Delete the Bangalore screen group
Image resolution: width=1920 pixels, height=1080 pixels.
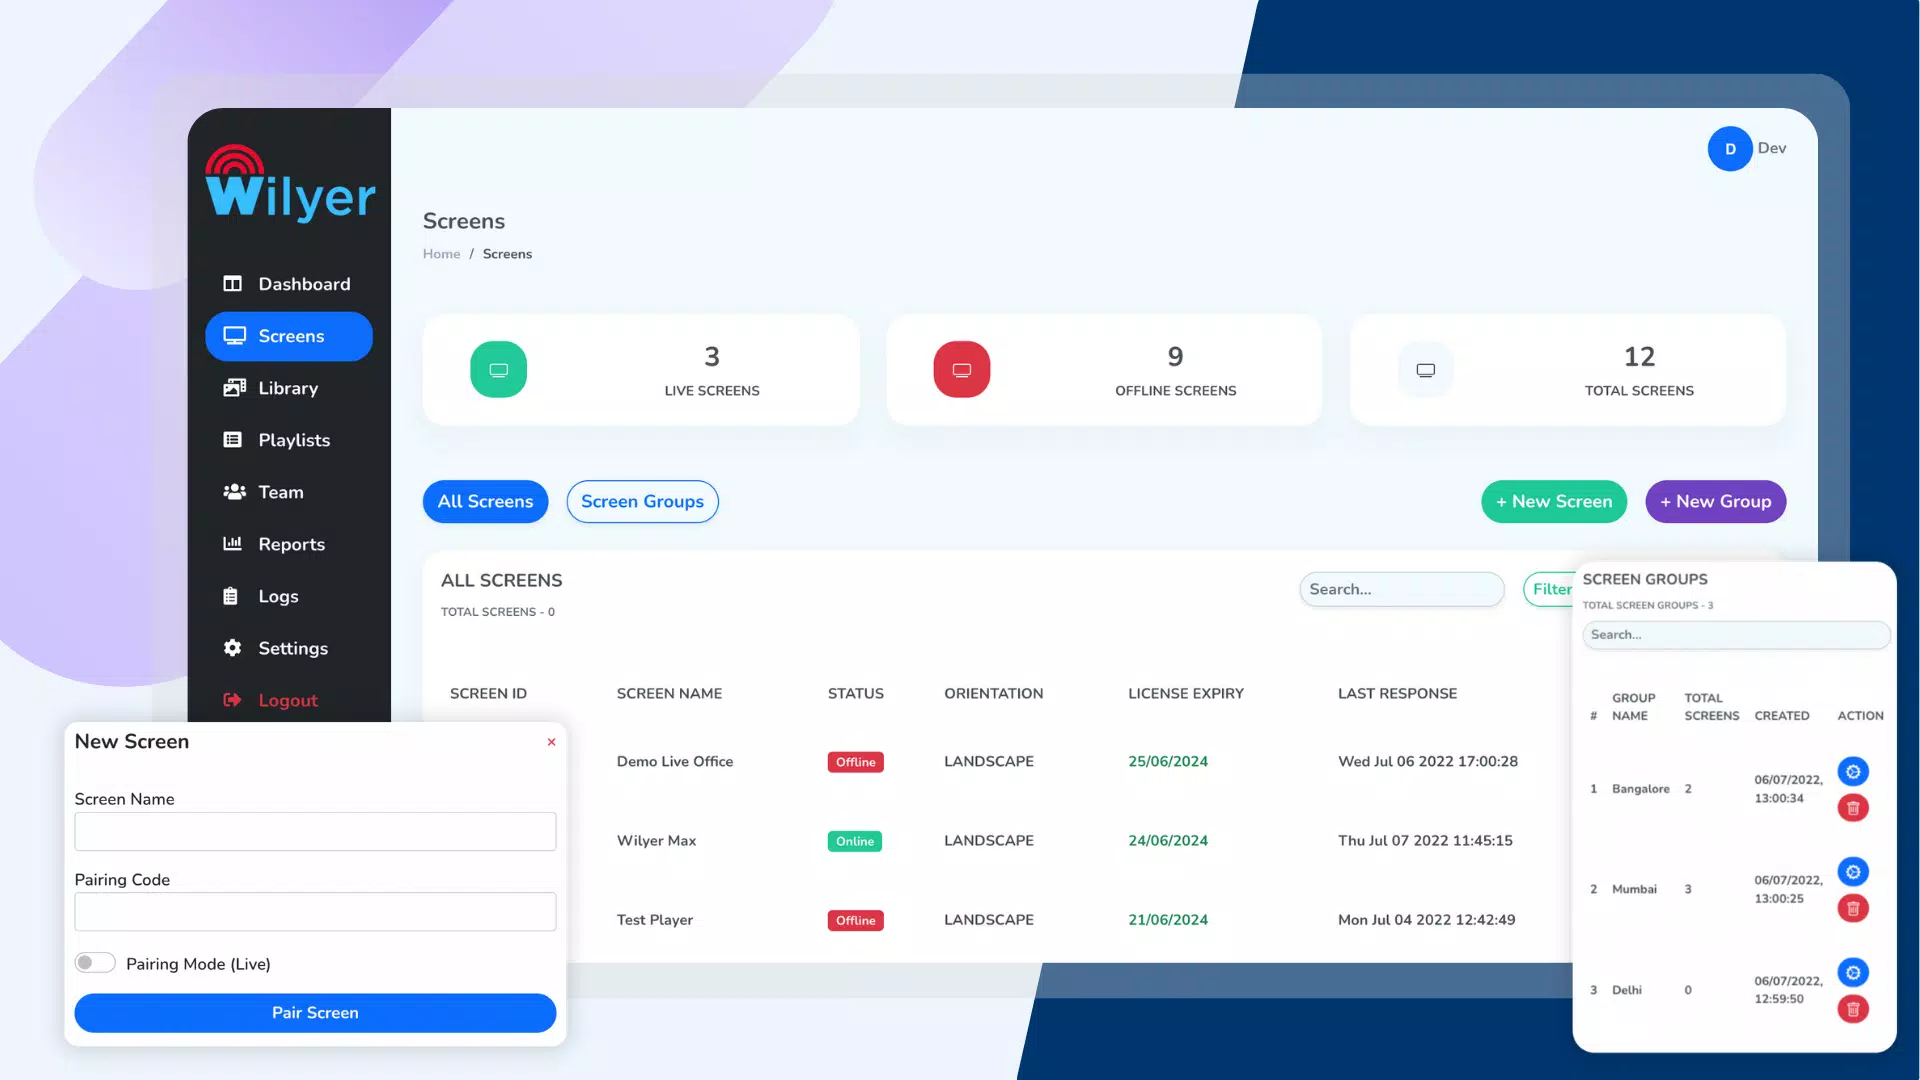1853,808
